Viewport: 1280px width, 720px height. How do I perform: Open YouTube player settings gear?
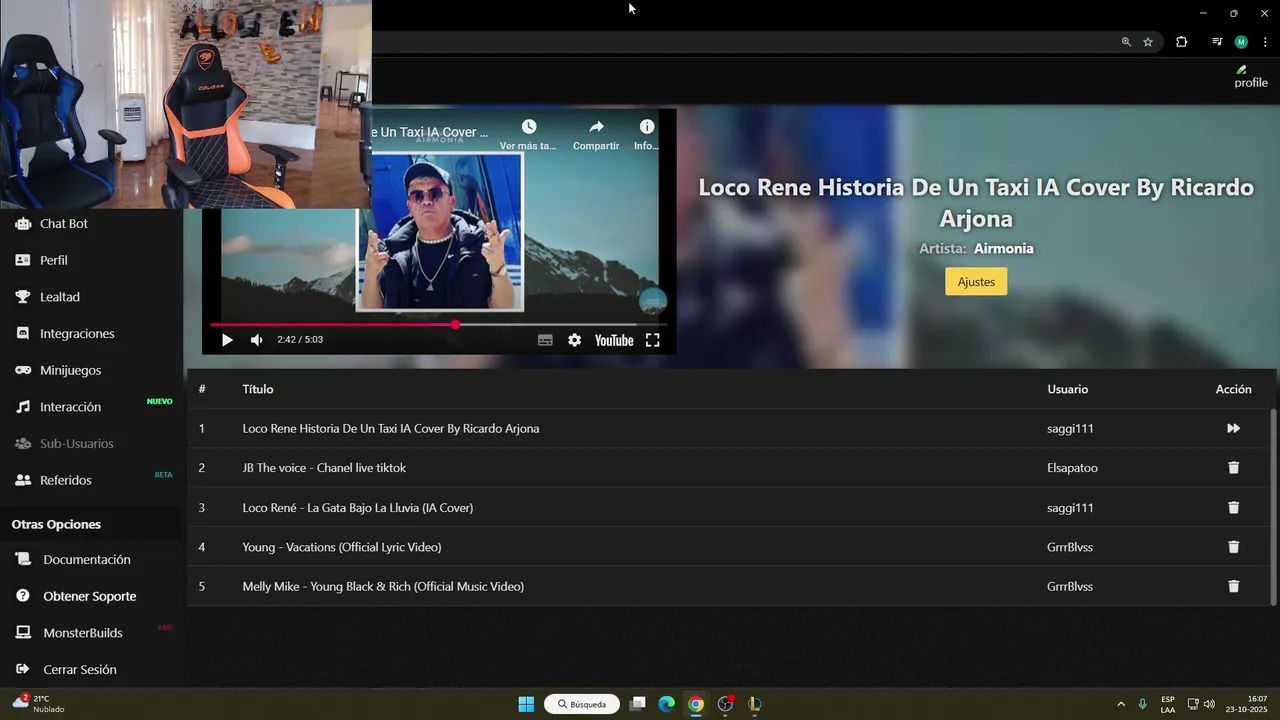(x=574, y=340)
